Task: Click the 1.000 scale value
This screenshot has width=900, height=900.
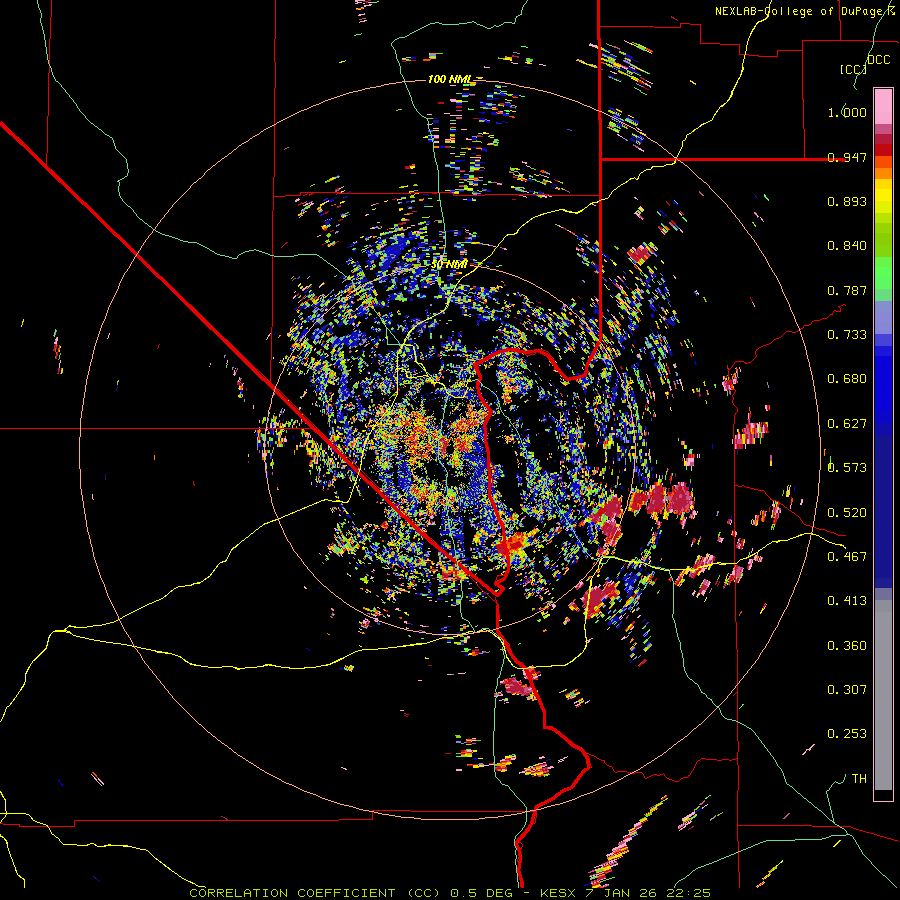Action: (x=847, y=112)
